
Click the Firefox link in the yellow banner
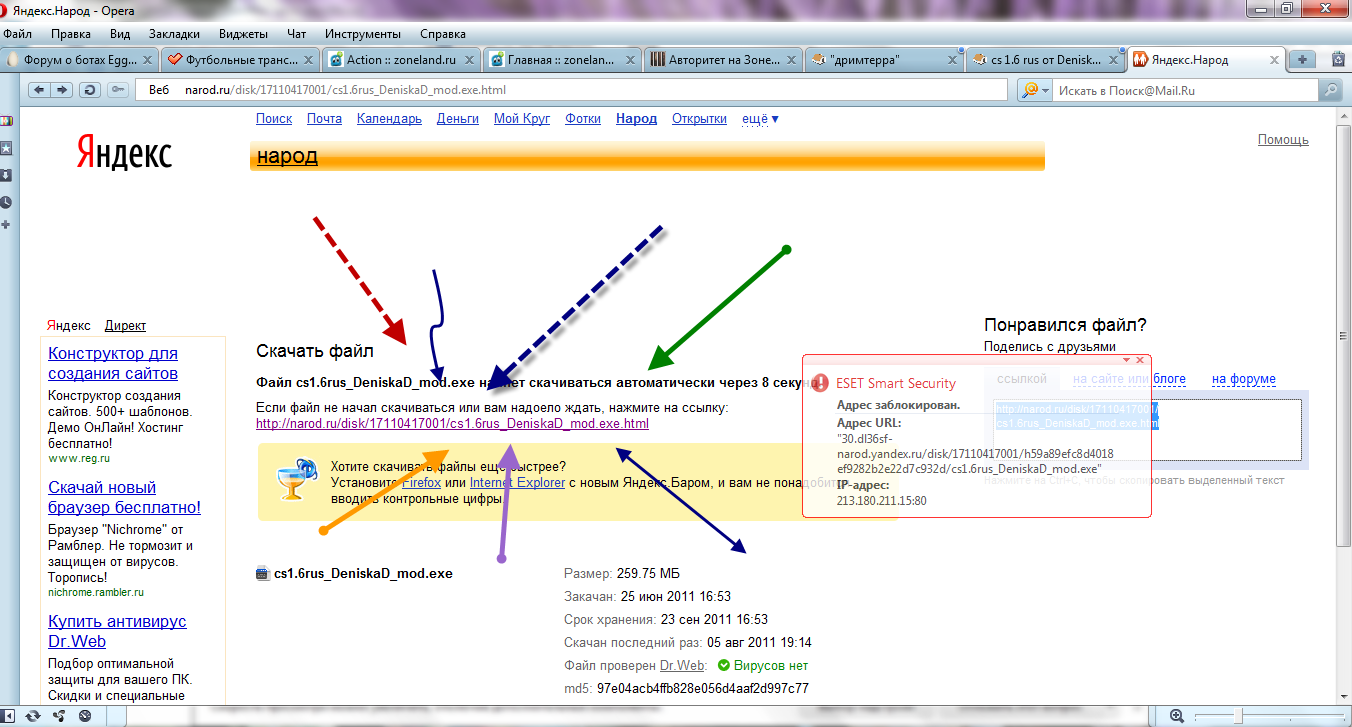(x=421, y=483)
